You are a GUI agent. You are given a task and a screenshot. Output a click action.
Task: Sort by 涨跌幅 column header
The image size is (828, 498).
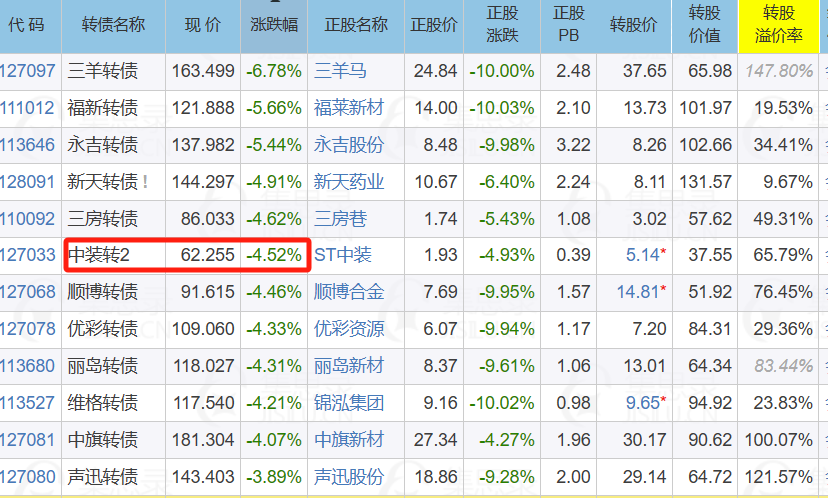tap(274, 25)
